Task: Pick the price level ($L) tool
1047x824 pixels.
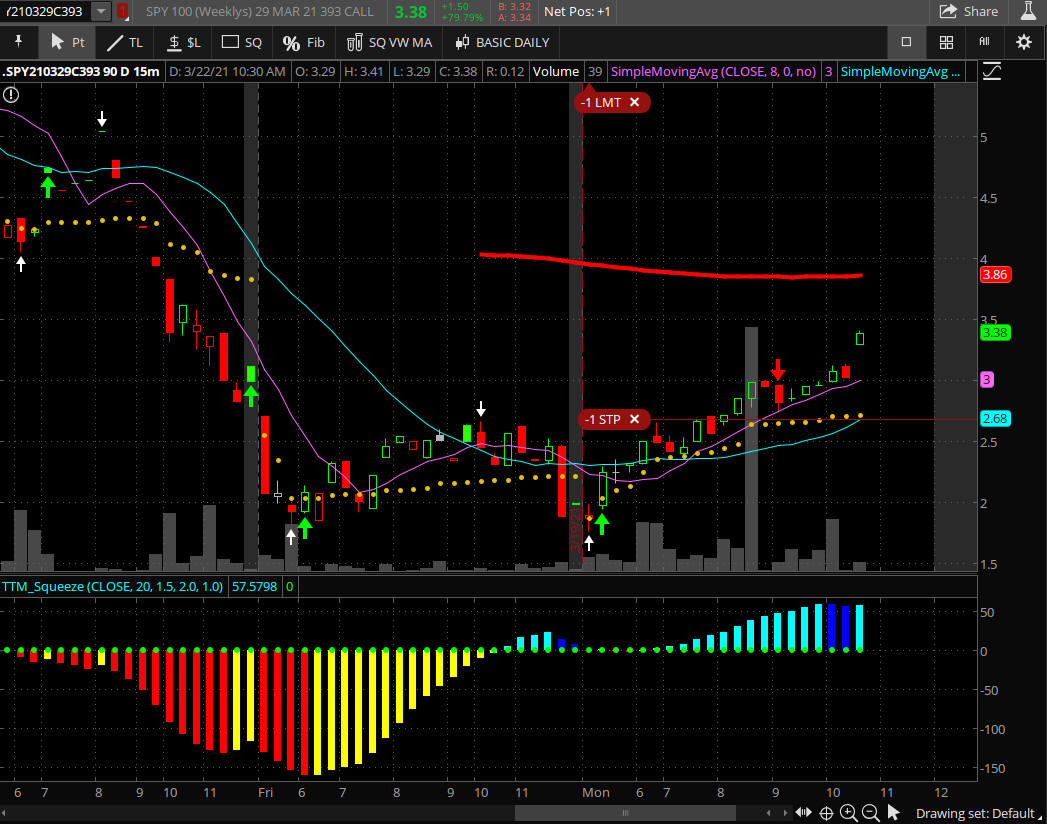Action: 184,42
